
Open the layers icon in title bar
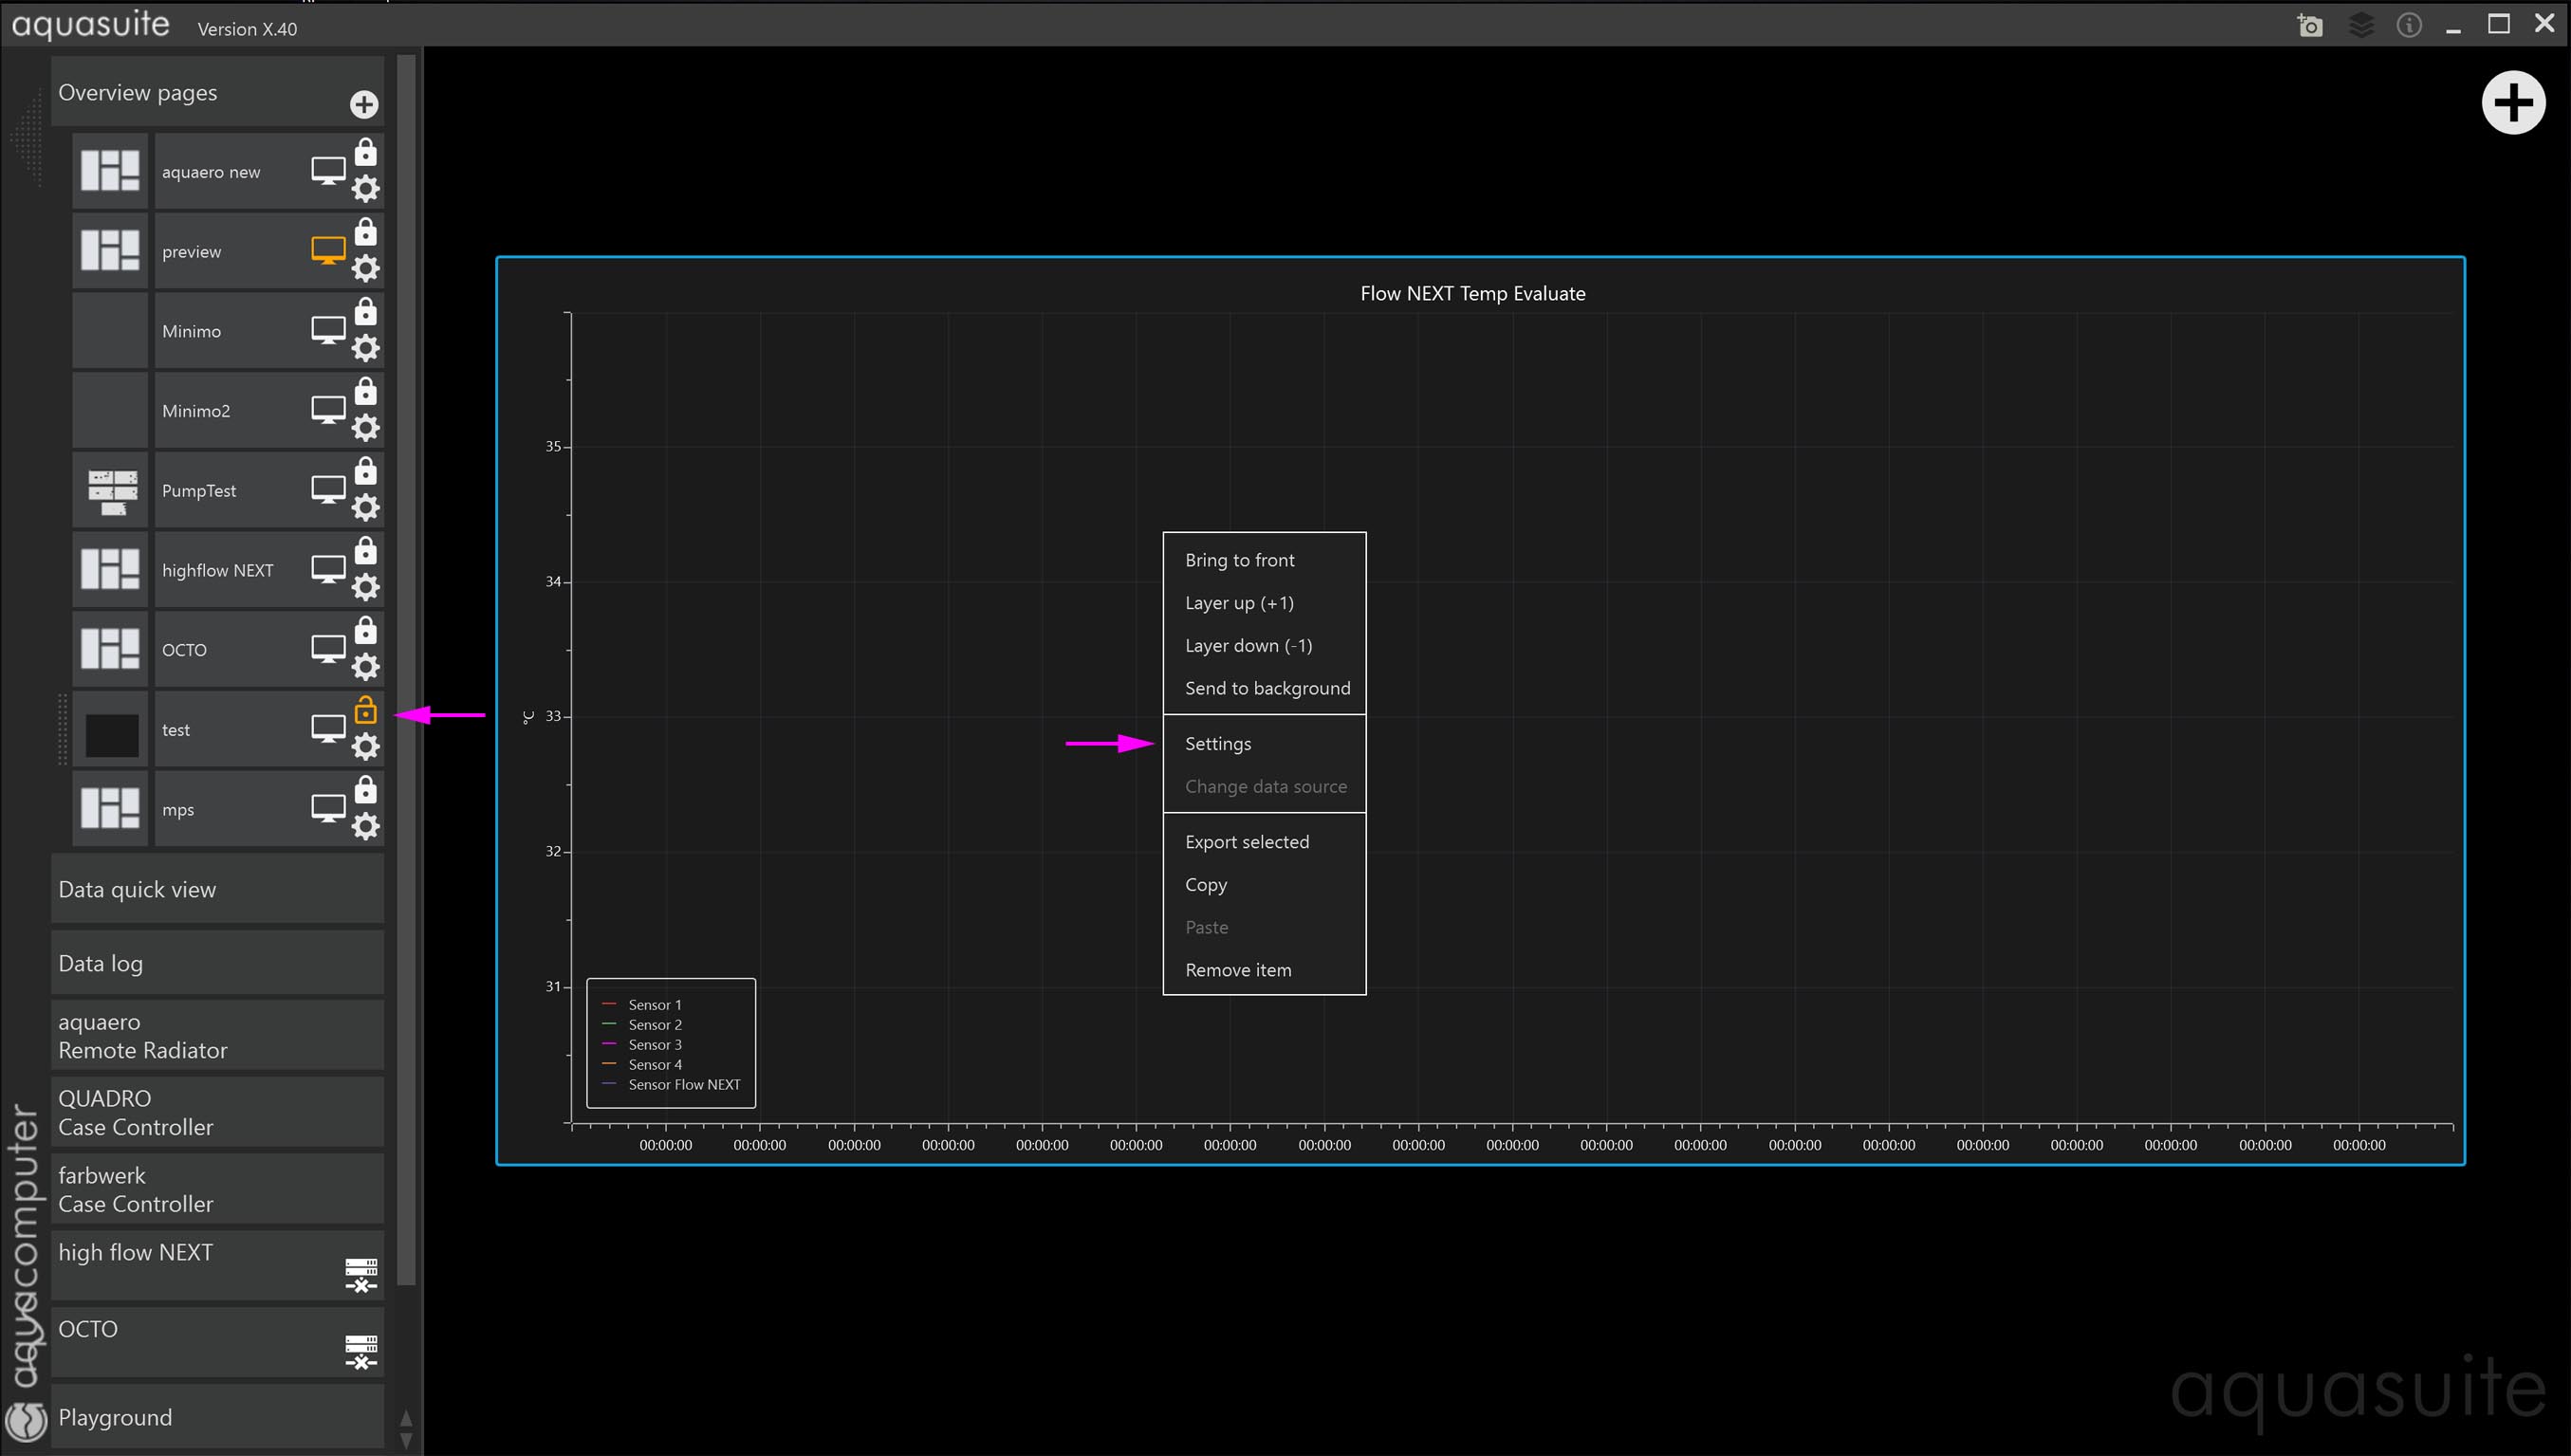pos(2360,25)
